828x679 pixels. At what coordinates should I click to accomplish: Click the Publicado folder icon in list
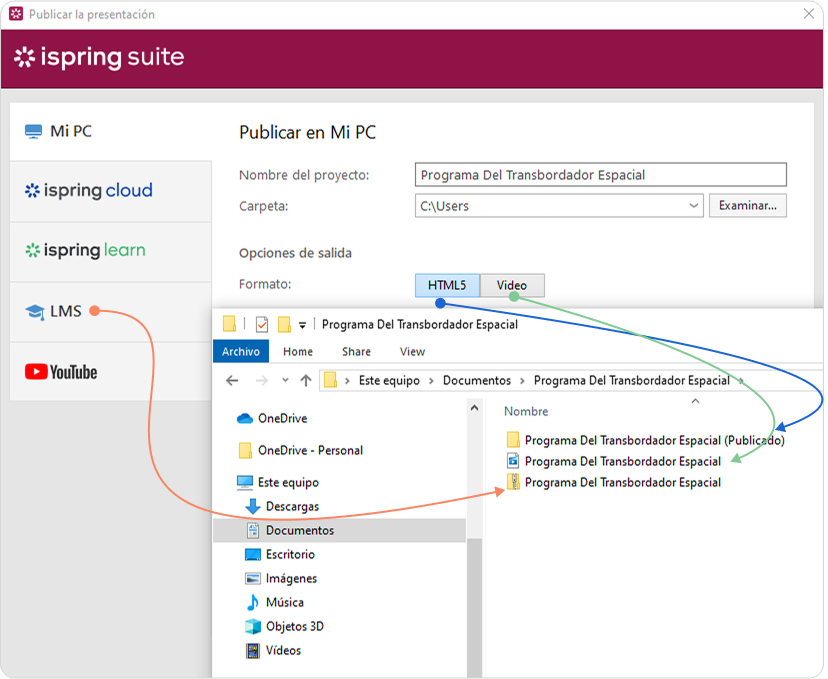coord(513,440)
